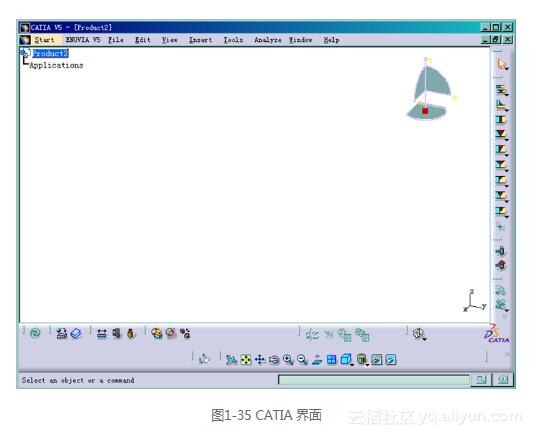
Task: Click the Create Multi-View icon
Action: (x=331, y=360)
